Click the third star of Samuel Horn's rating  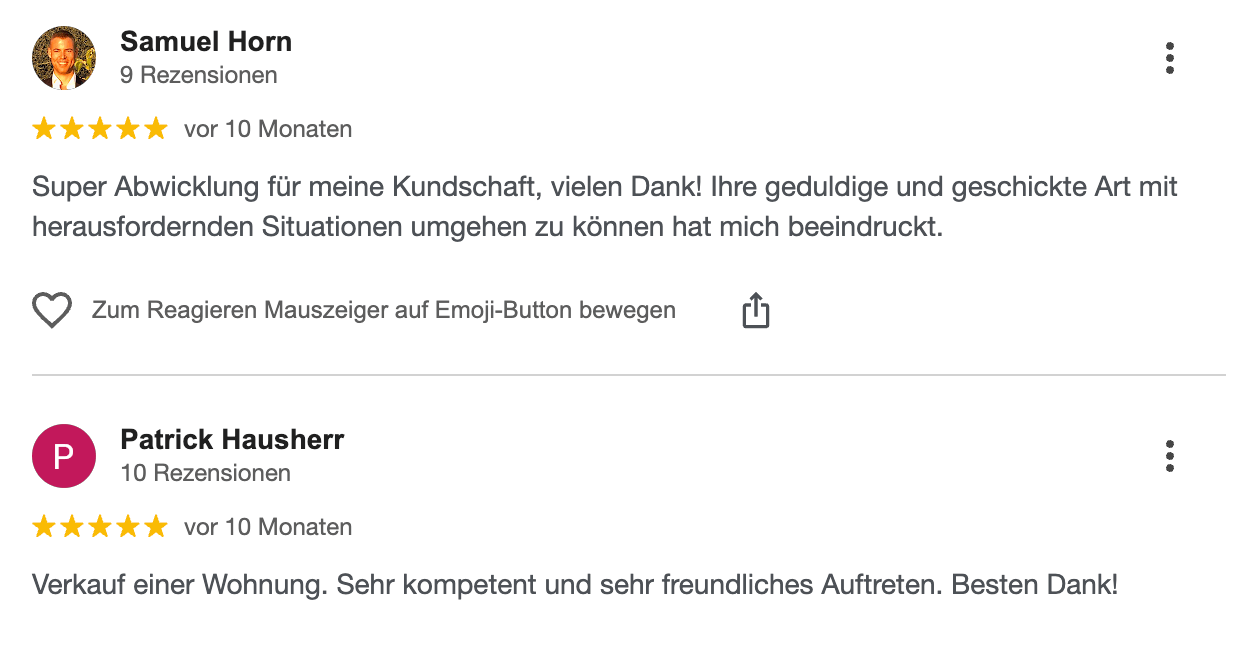[x=100, y=129]
